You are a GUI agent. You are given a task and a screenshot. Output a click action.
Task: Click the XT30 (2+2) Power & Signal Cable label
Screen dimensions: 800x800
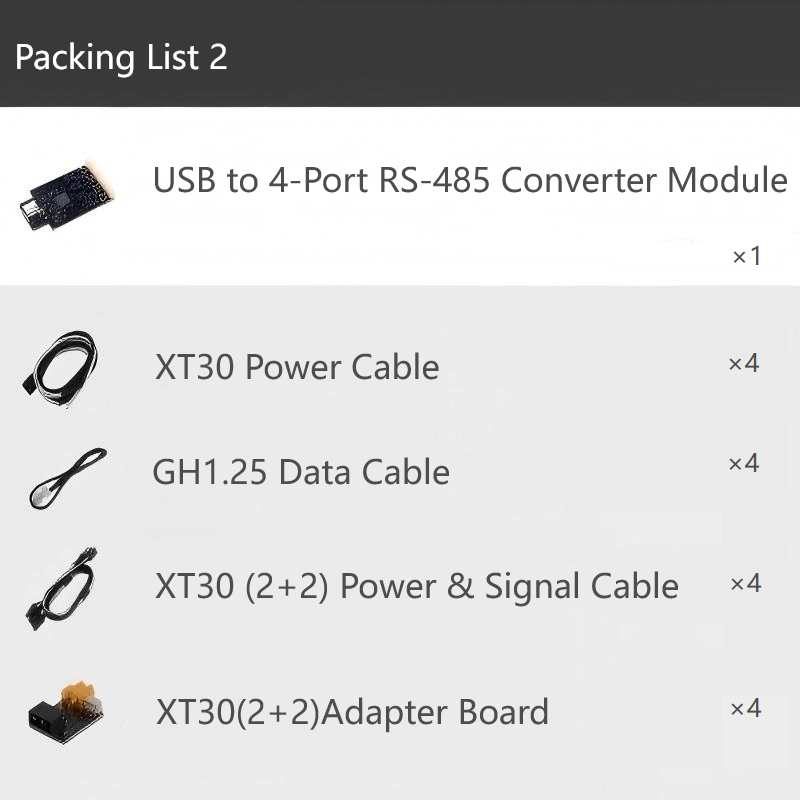tap(417, 586)
